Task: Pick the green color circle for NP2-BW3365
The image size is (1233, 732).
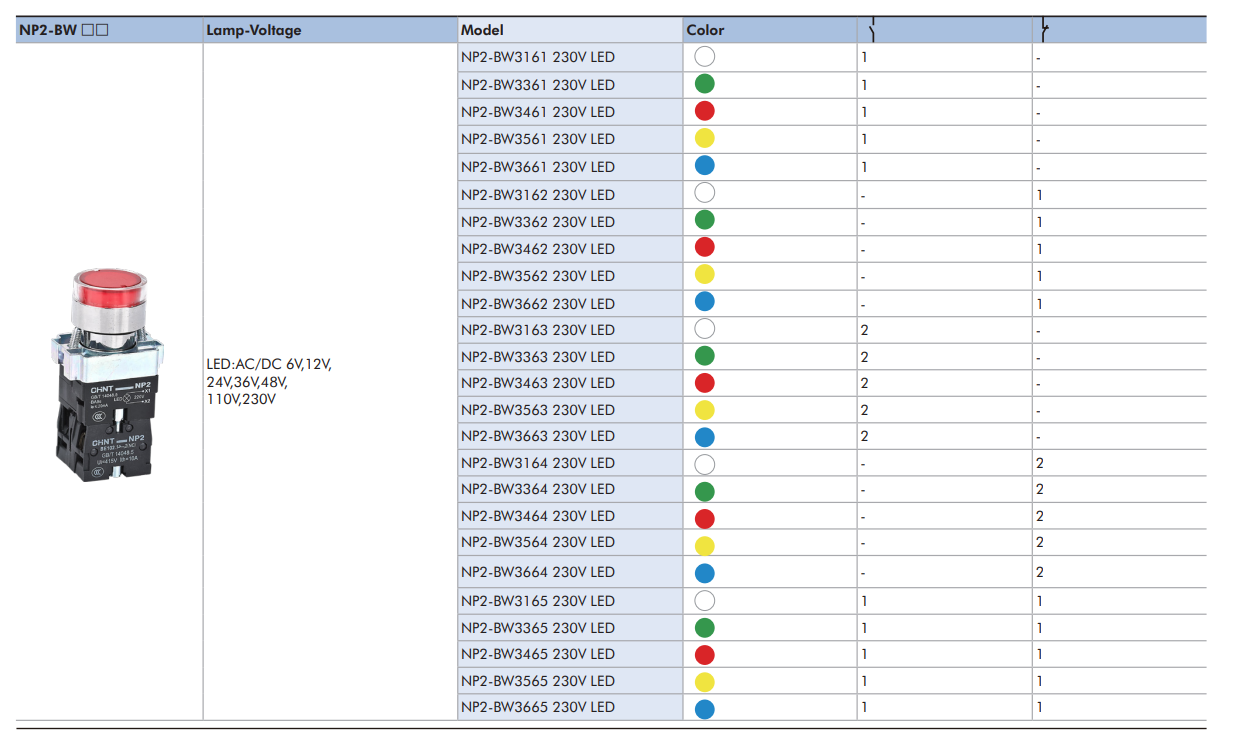Action: pos(705,628)
